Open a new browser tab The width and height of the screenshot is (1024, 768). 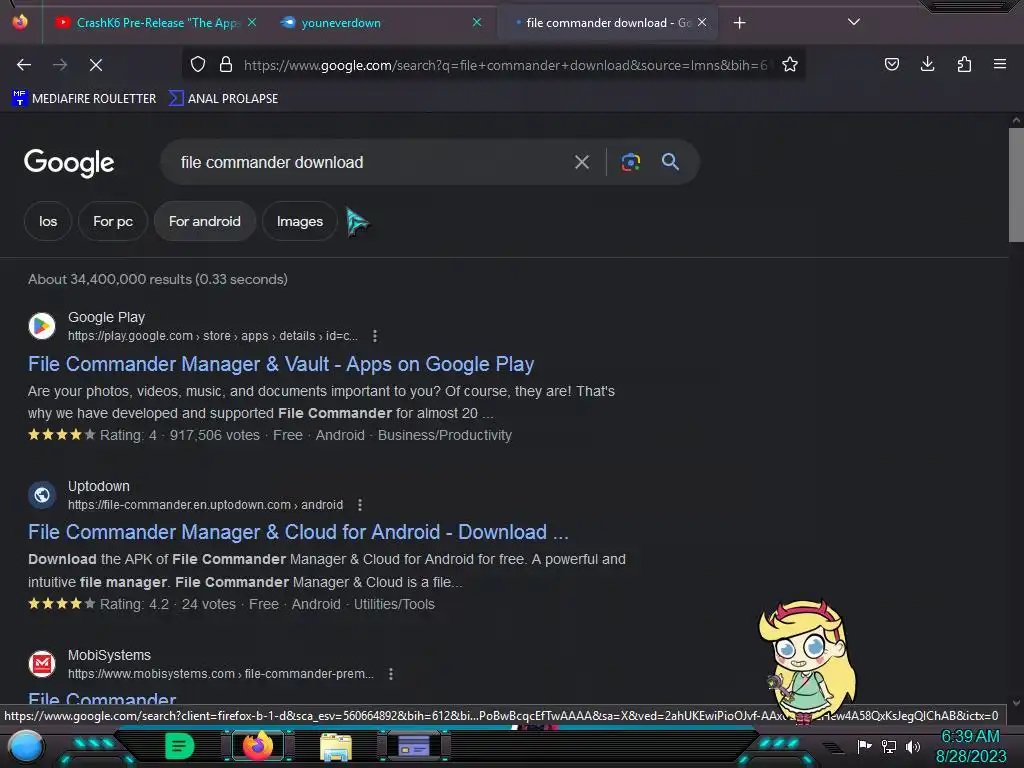click(x=739, y=23)
